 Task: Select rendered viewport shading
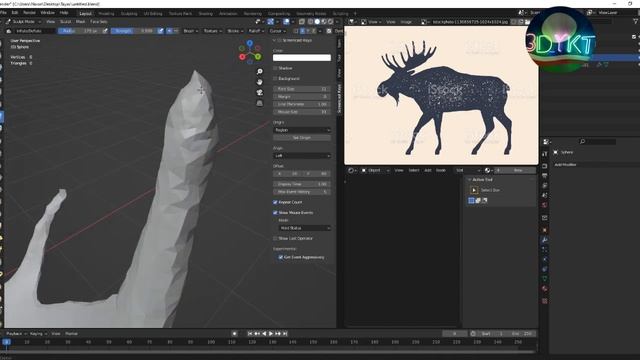click(x=330, y=22)
